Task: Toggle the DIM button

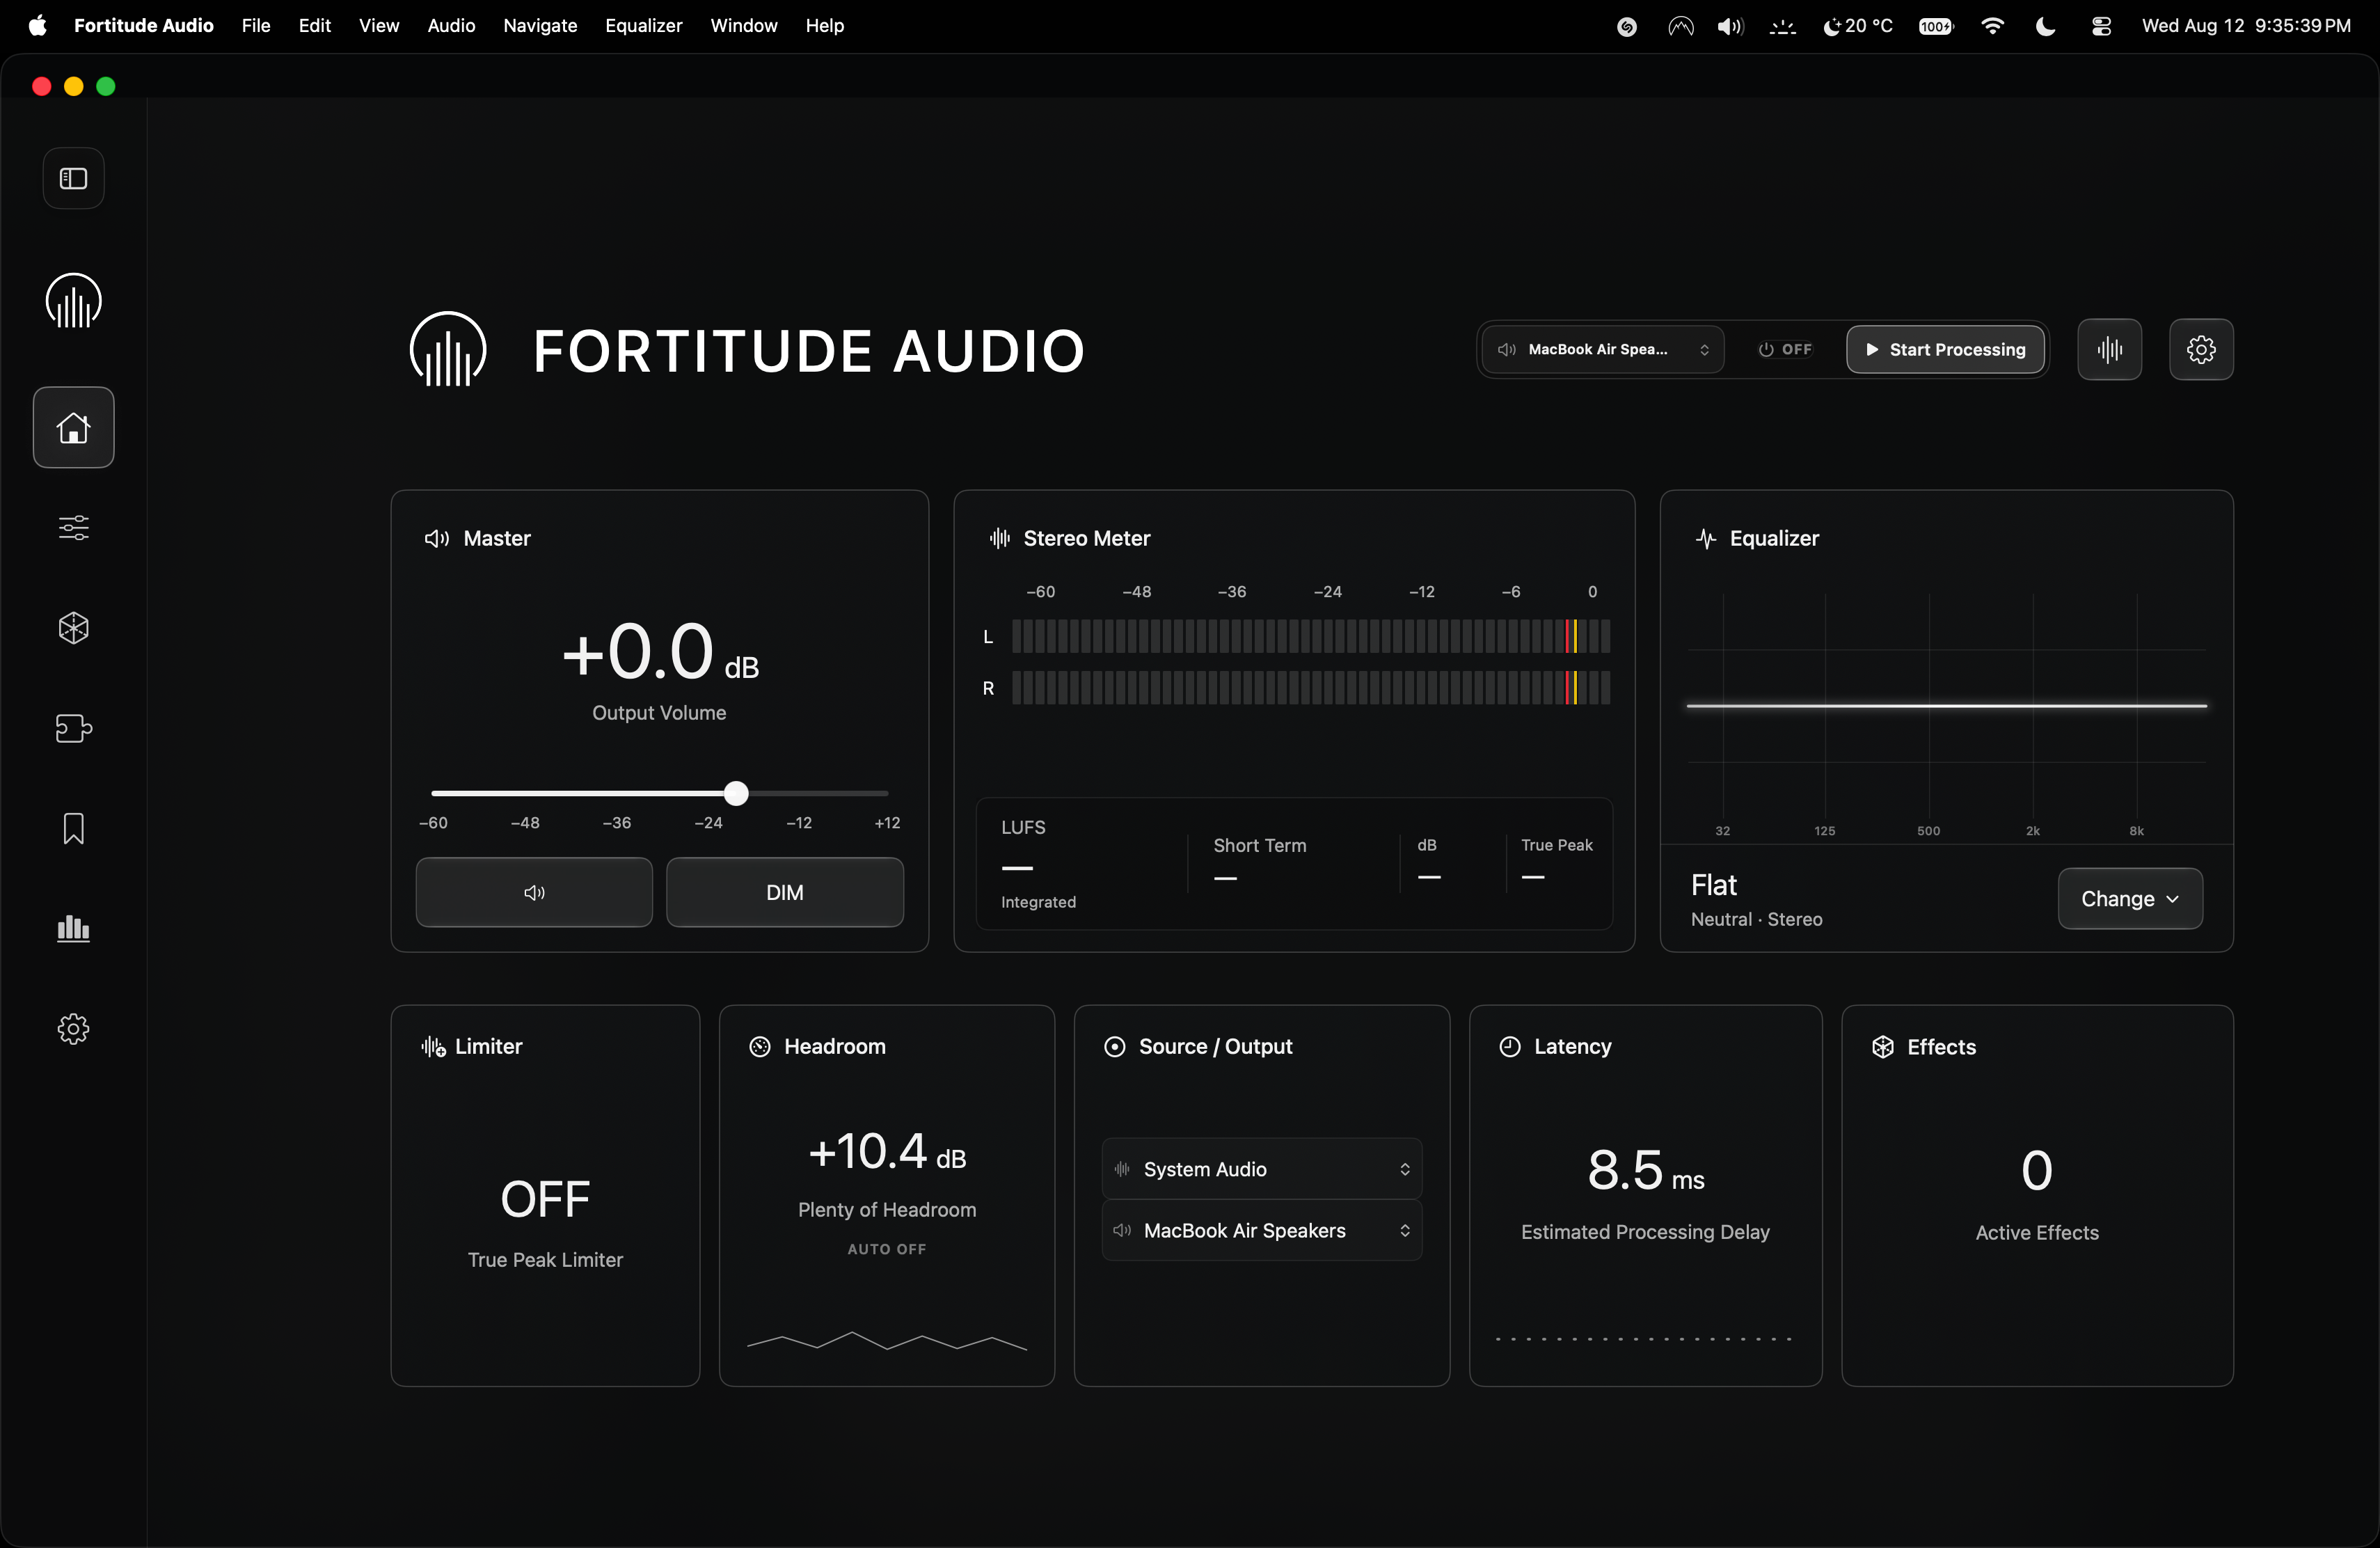Action: tap(784, 891)
